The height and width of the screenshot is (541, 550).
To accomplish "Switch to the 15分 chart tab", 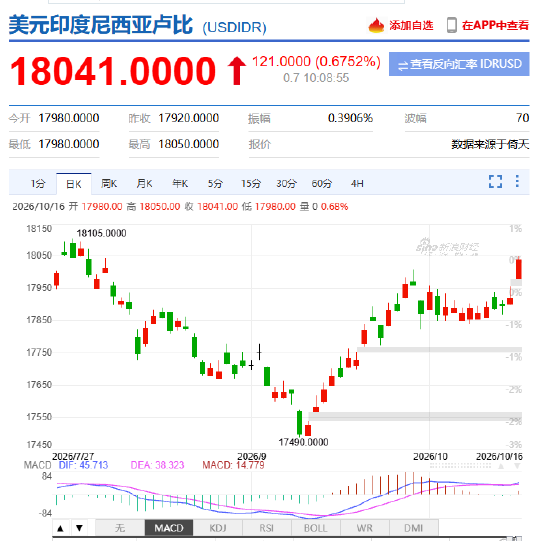I will tap(251, 183).
